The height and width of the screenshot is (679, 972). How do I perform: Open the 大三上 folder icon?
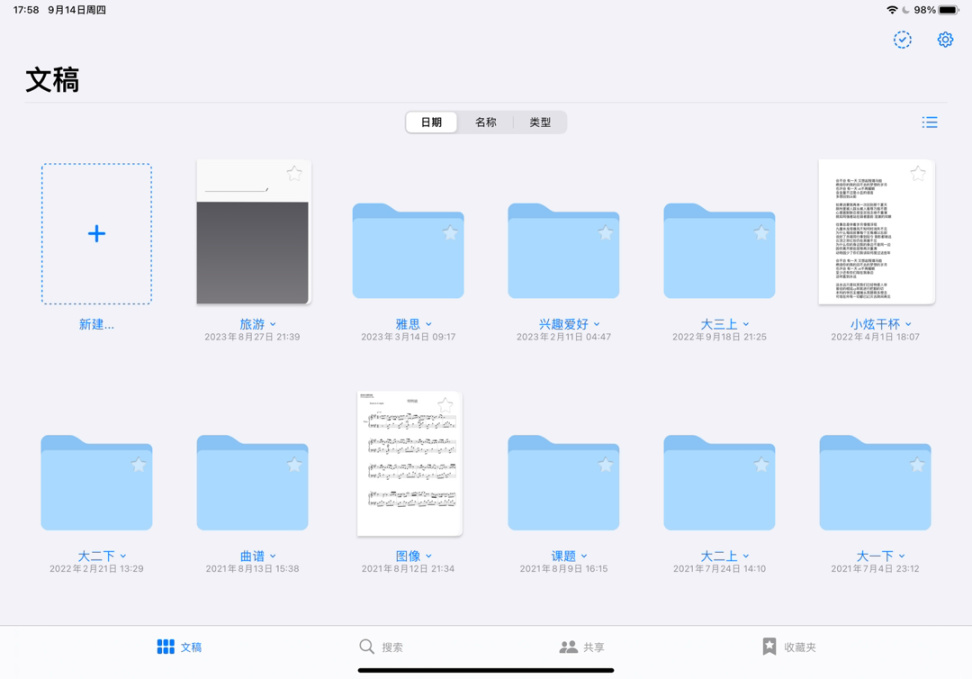(719, 251)
